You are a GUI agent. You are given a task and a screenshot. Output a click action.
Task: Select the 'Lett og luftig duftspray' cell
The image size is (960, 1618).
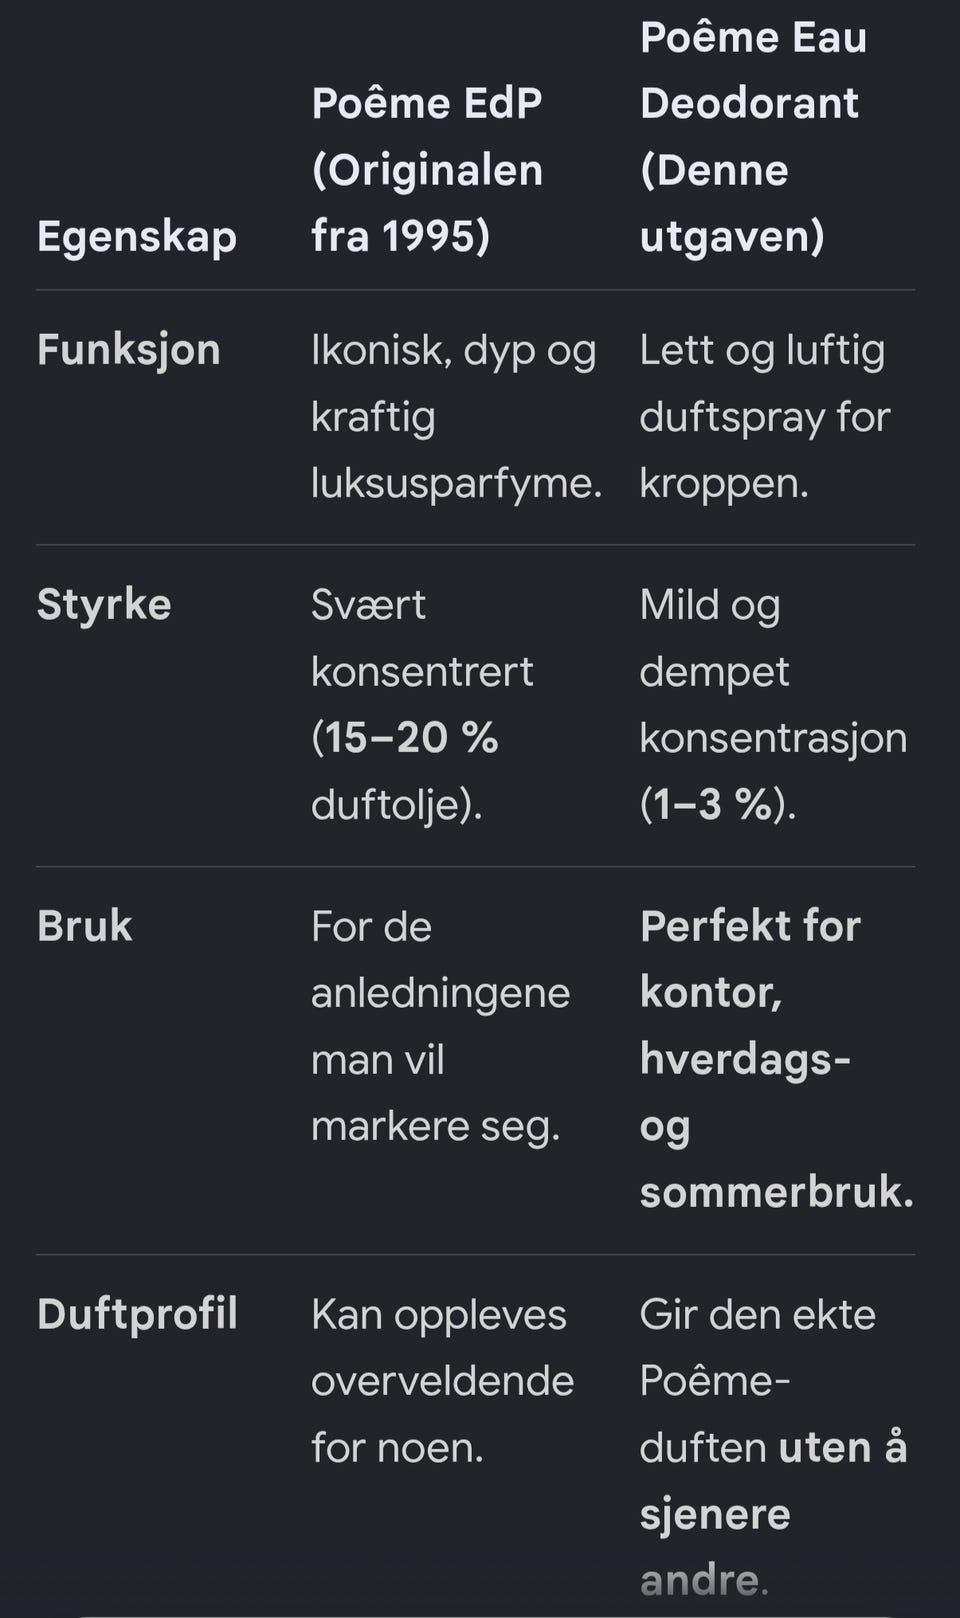pos(764,417)
